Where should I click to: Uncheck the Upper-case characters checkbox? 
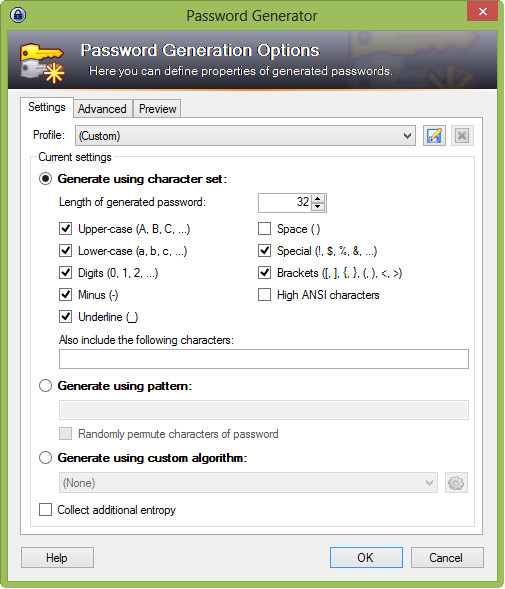point(65,228)
